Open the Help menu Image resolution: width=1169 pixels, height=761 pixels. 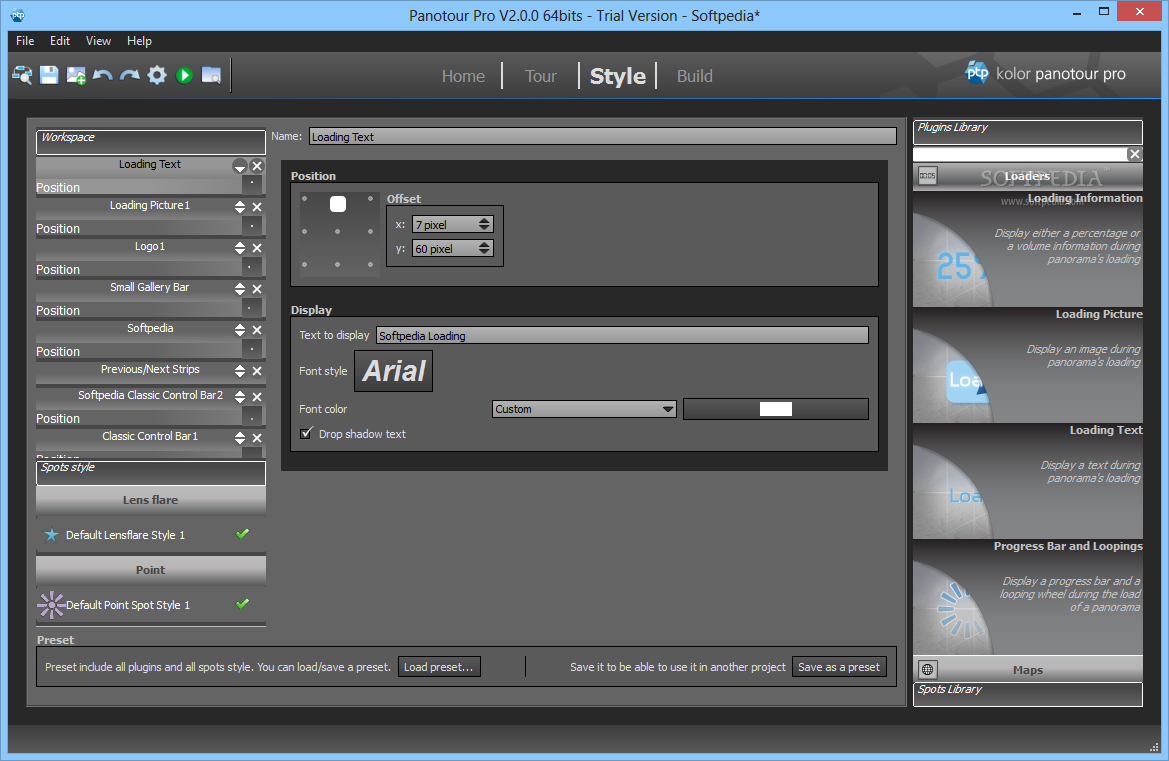(139, 41)
